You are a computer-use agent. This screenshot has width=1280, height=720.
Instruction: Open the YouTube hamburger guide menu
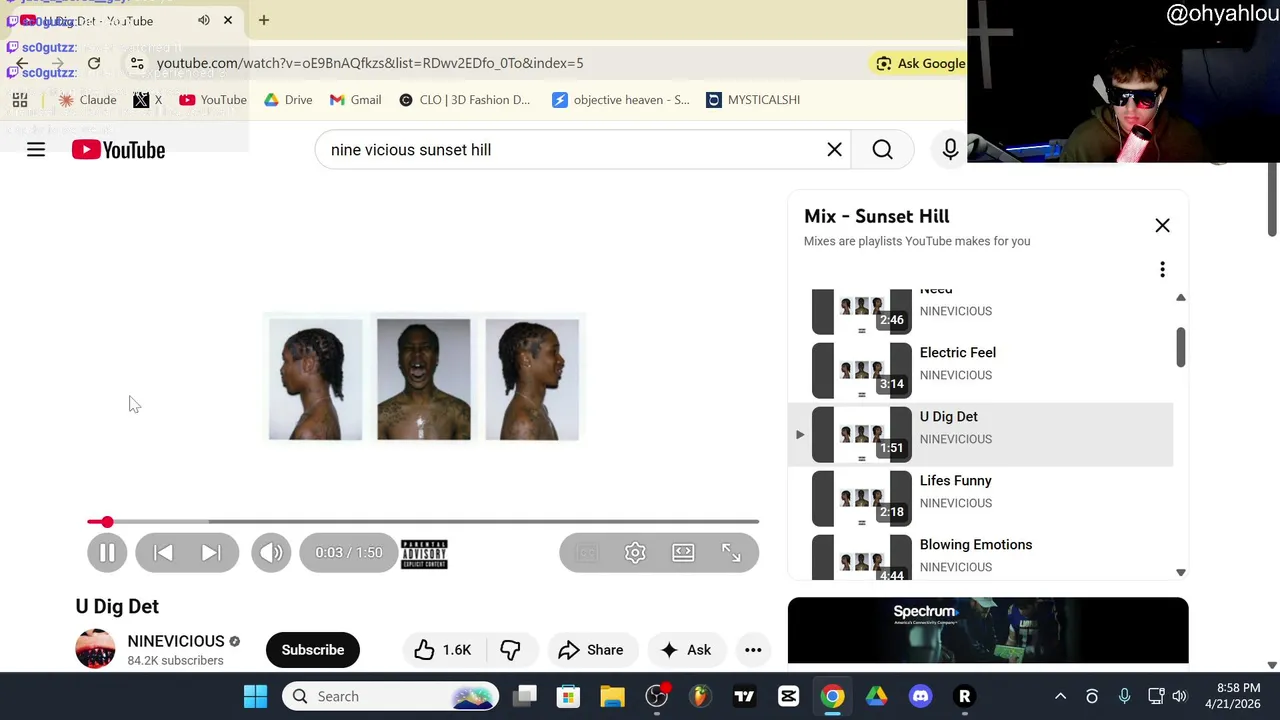point(36,150)
